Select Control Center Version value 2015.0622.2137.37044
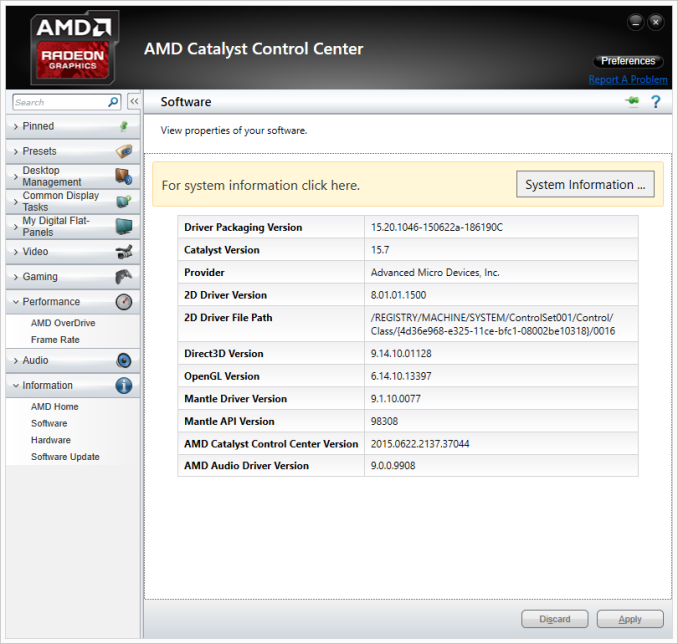The image size is (678, 644). pos(420,444)
